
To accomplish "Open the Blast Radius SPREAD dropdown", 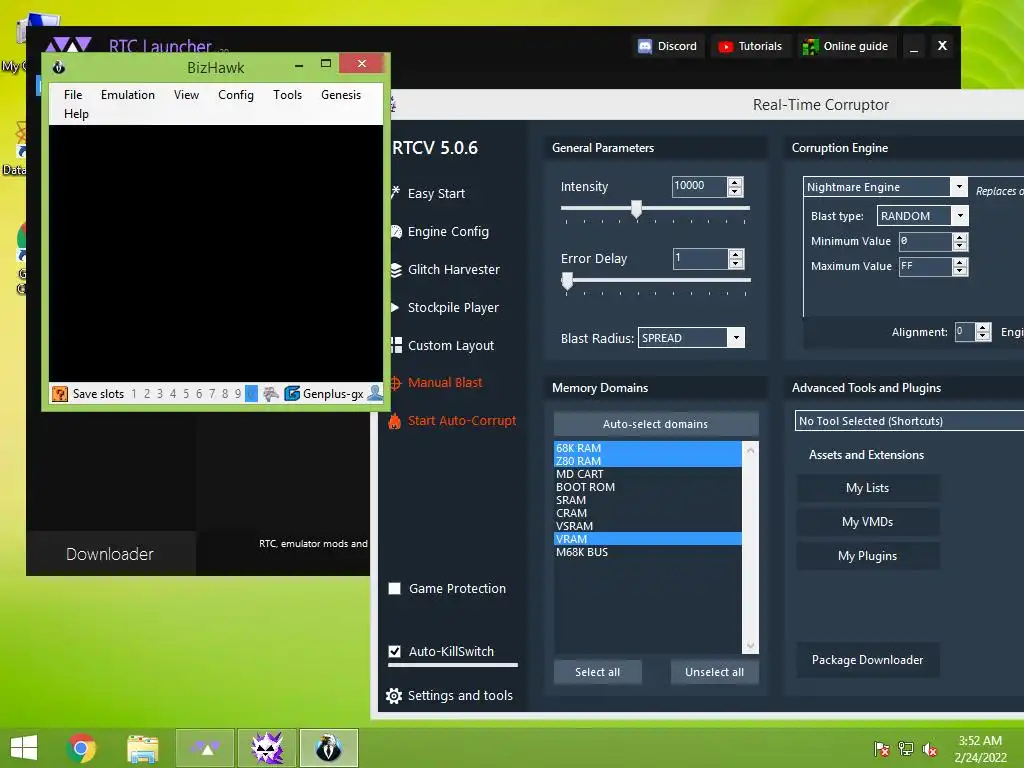I will [736, 338].
